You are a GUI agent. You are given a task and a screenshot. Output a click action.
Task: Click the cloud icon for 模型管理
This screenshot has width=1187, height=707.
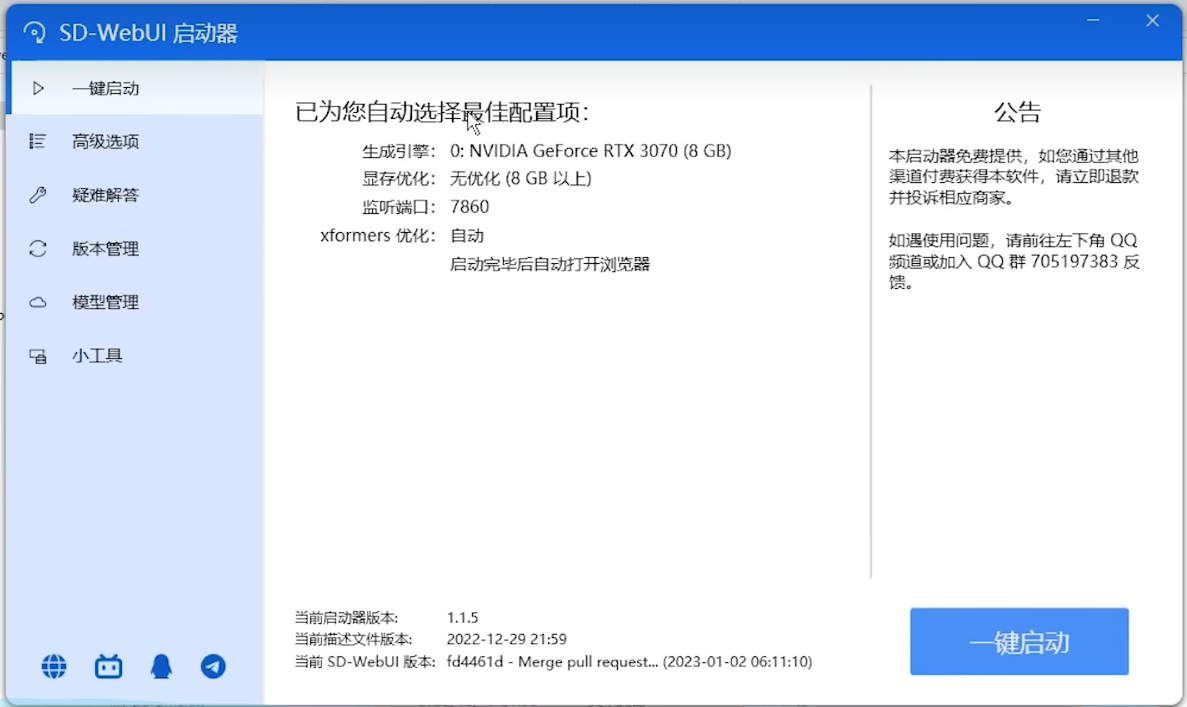38,302
